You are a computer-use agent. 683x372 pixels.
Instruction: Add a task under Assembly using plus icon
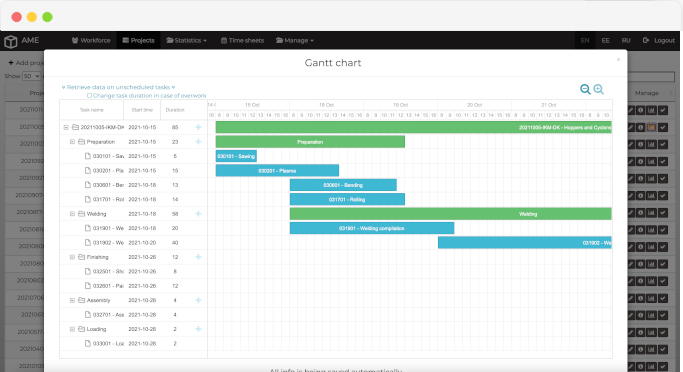(198, 300)
